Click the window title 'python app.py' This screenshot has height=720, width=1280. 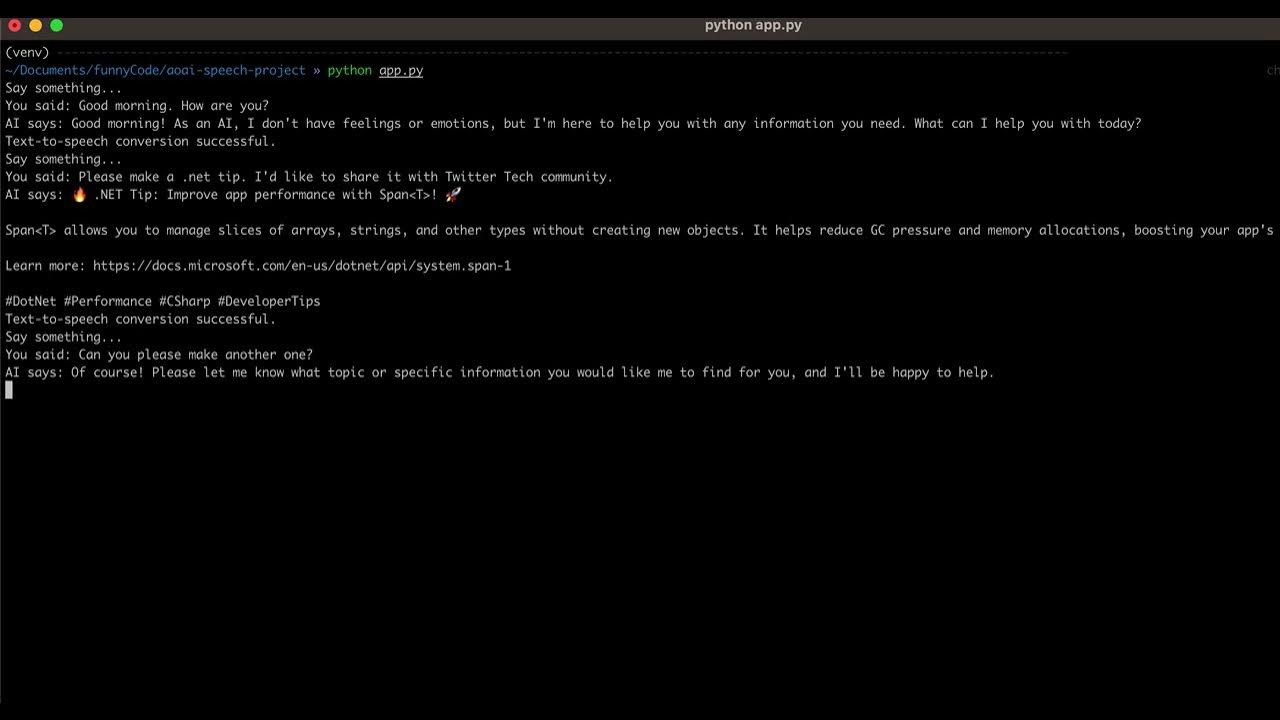[x=753, y=25]
